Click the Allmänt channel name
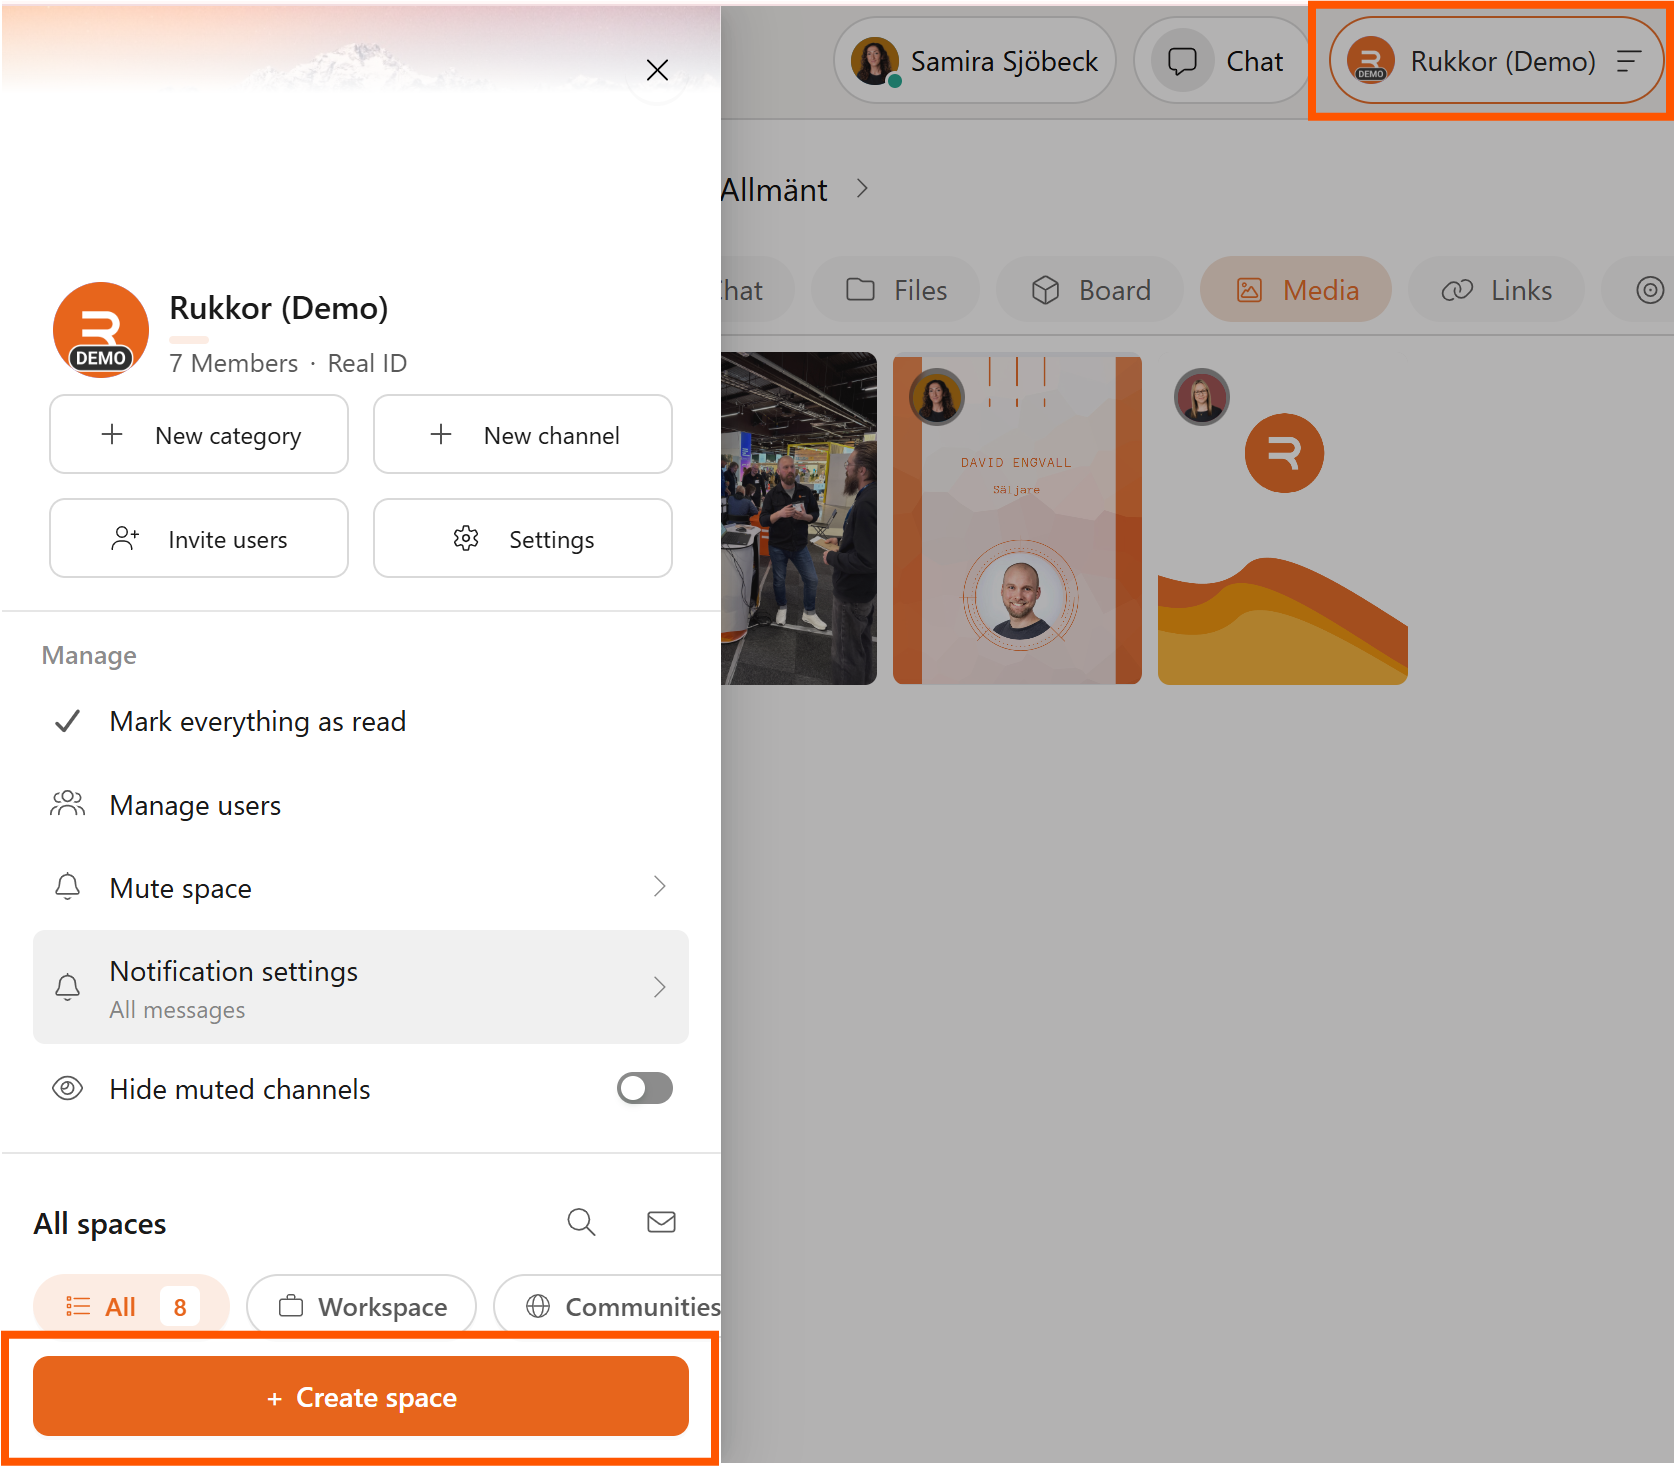The image size is (1675, 1467). tap(774, 190)
